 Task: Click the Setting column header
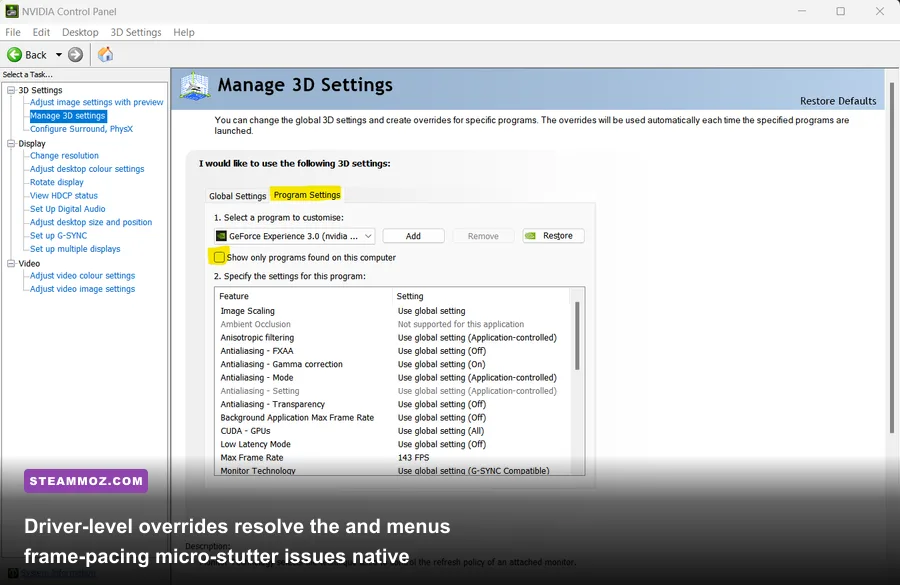(481, 296)
